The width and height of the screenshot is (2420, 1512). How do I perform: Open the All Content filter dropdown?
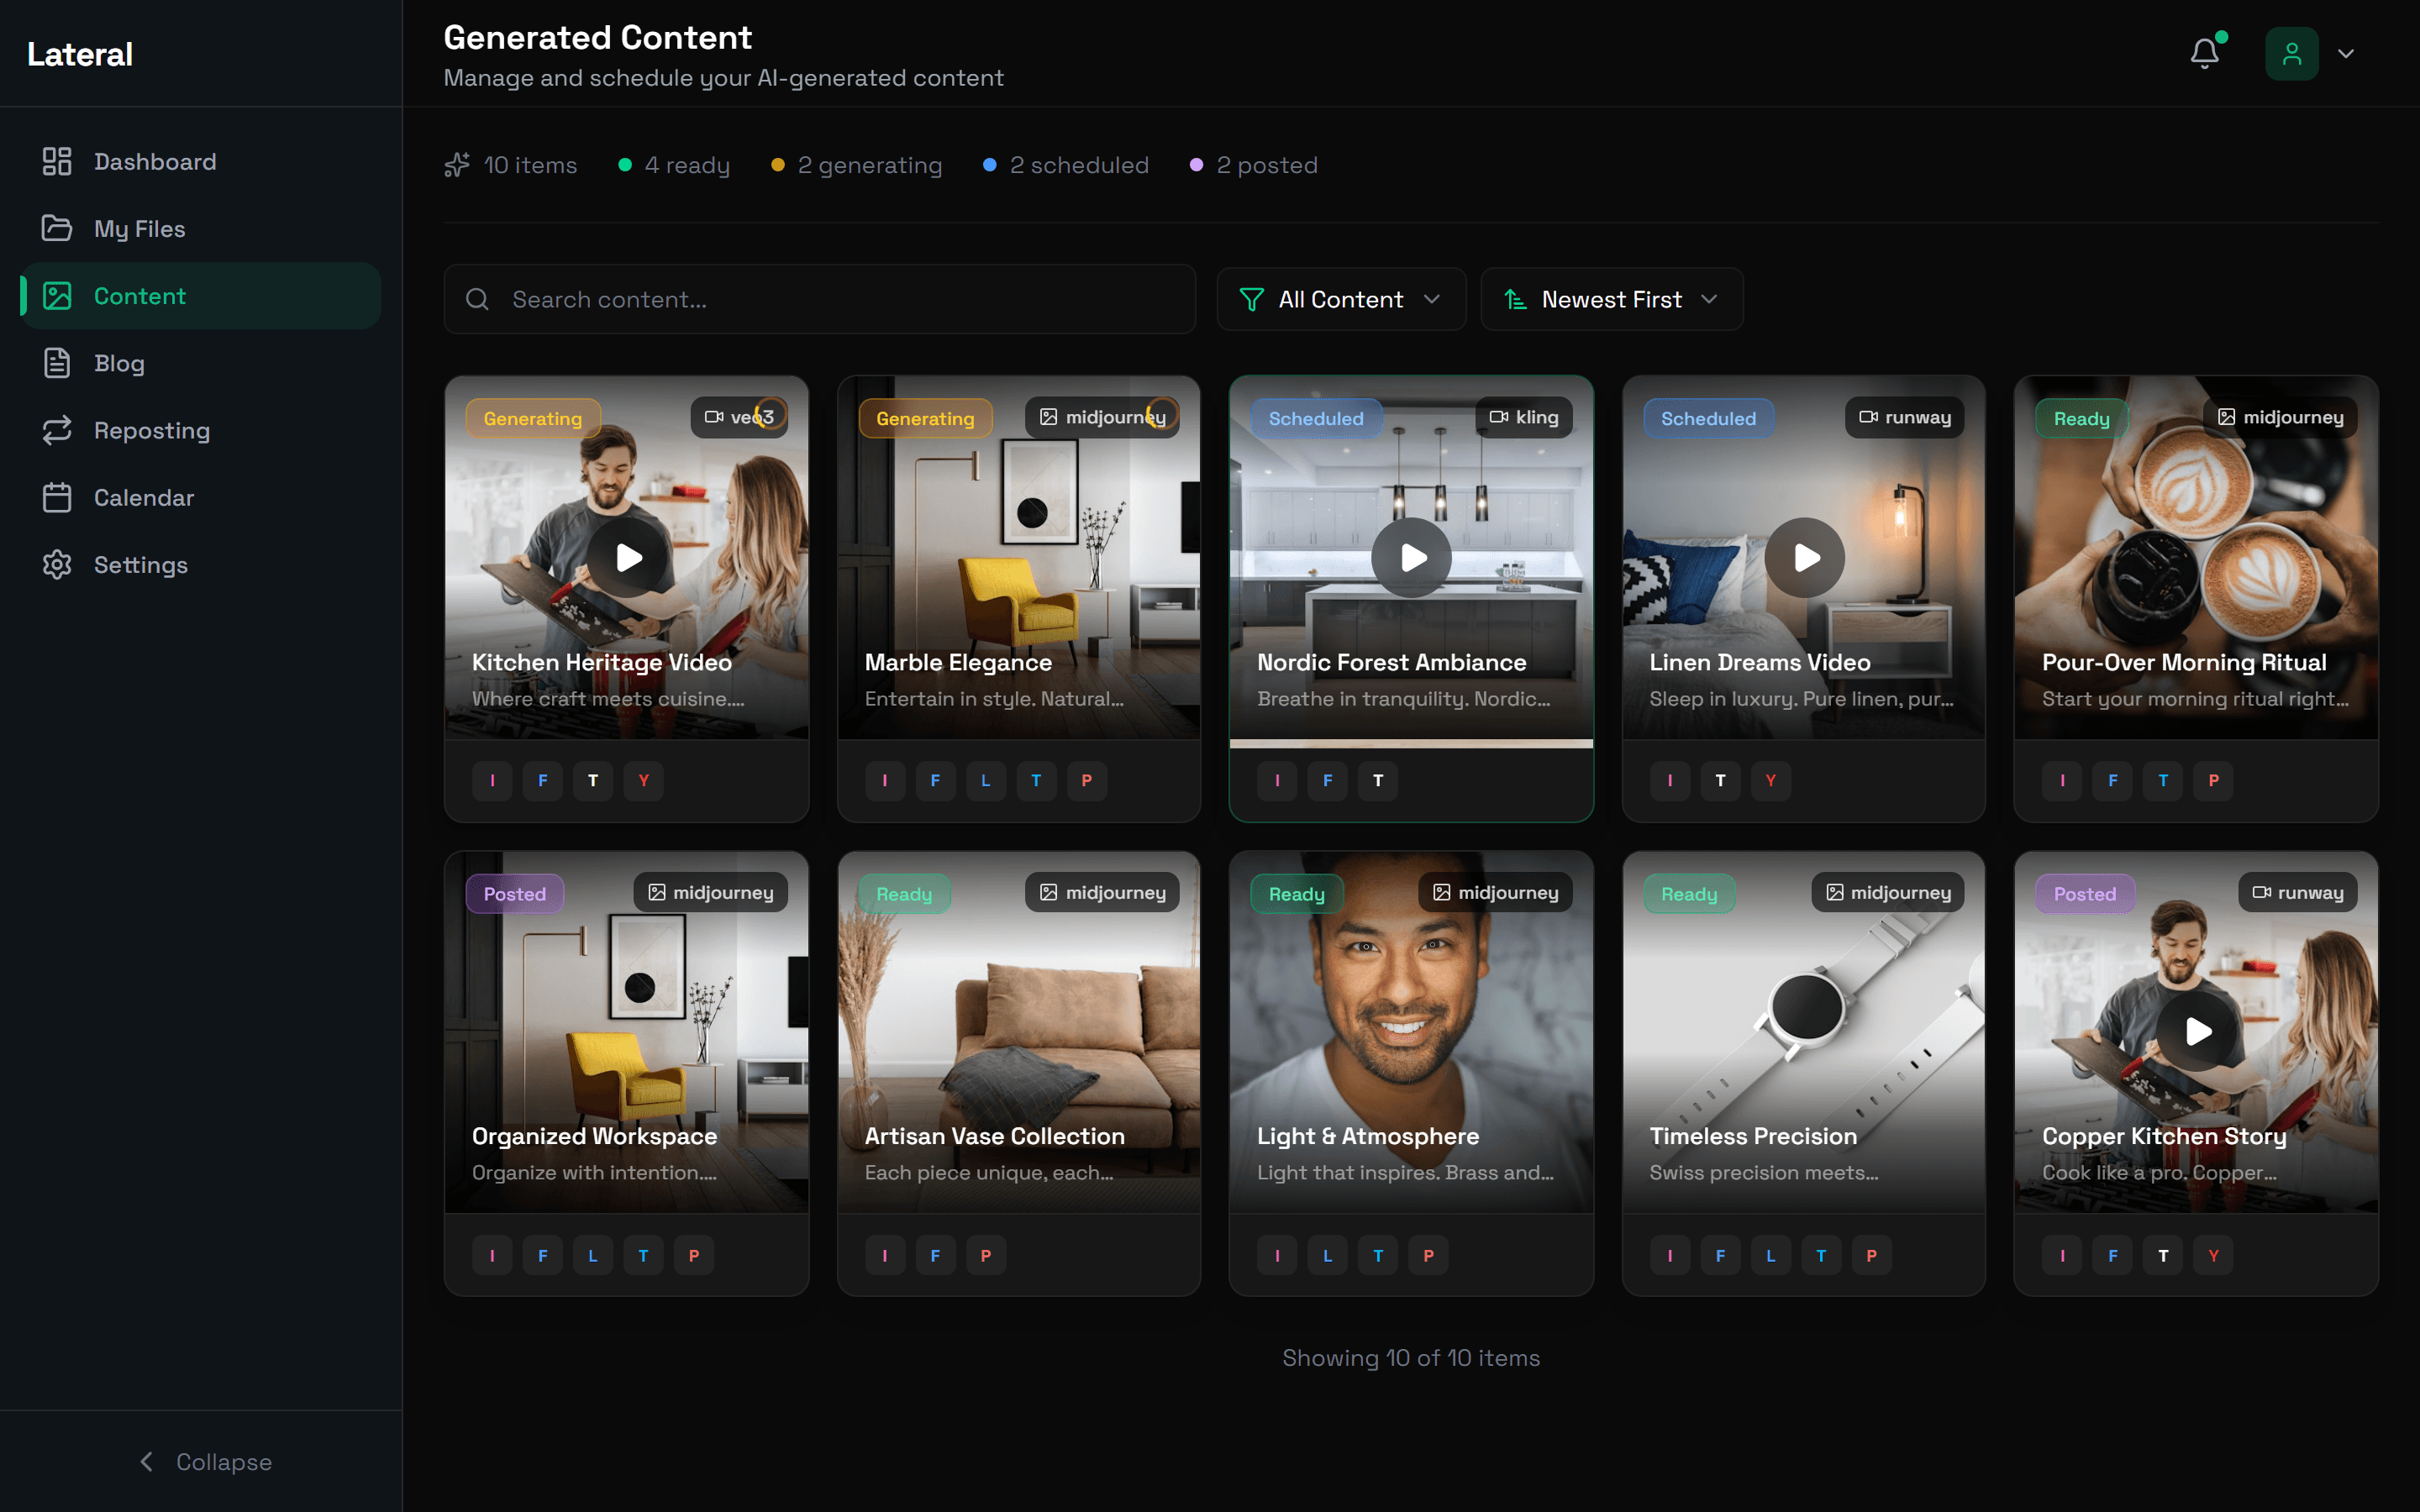click(x=1340, y=299)
